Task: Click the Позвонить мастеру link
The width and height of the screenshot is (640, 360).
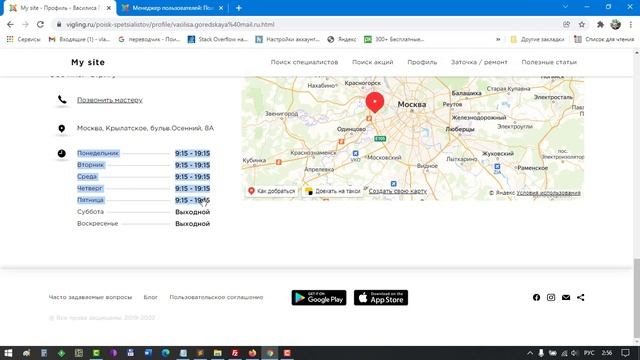Action: (x=110, y=100)
